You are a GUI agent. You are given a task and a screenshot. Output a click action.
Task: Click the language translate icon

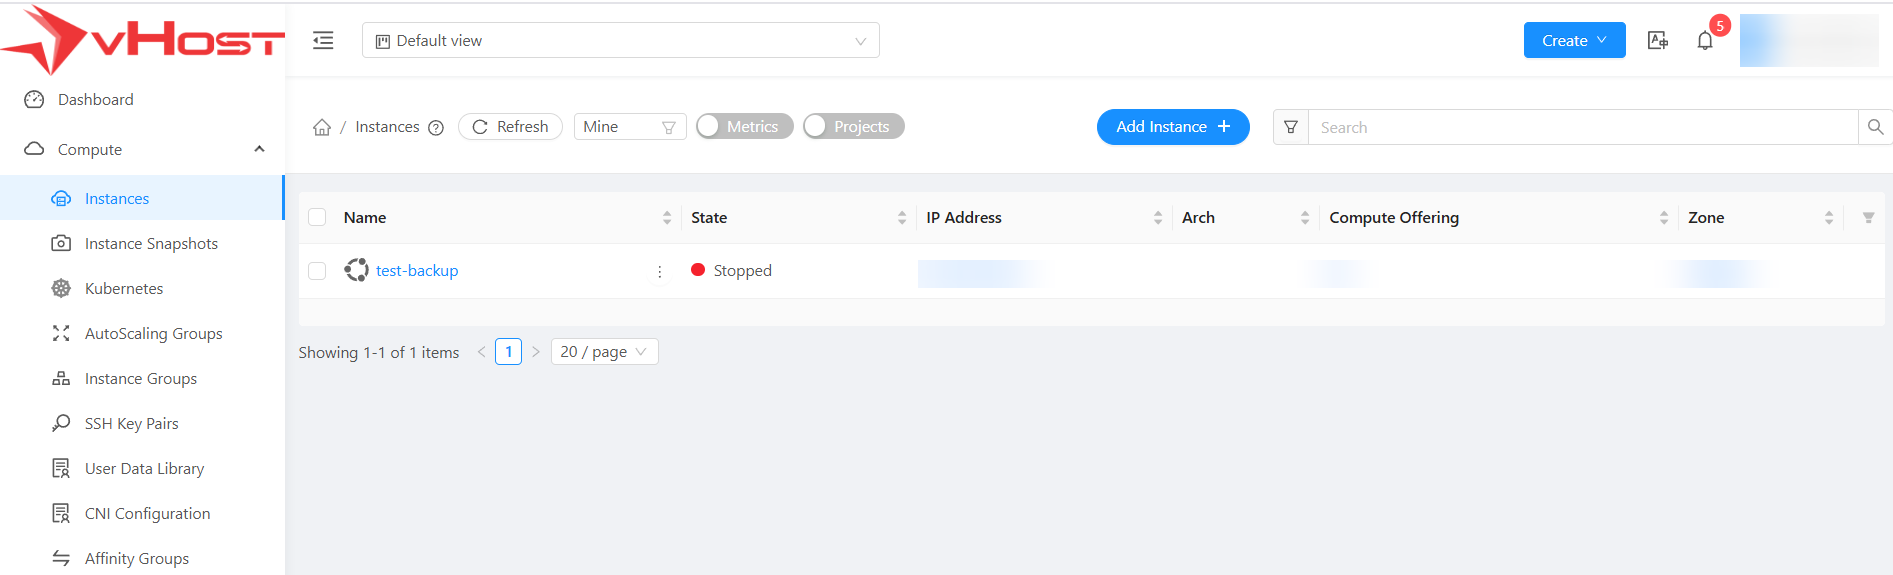1657,41
